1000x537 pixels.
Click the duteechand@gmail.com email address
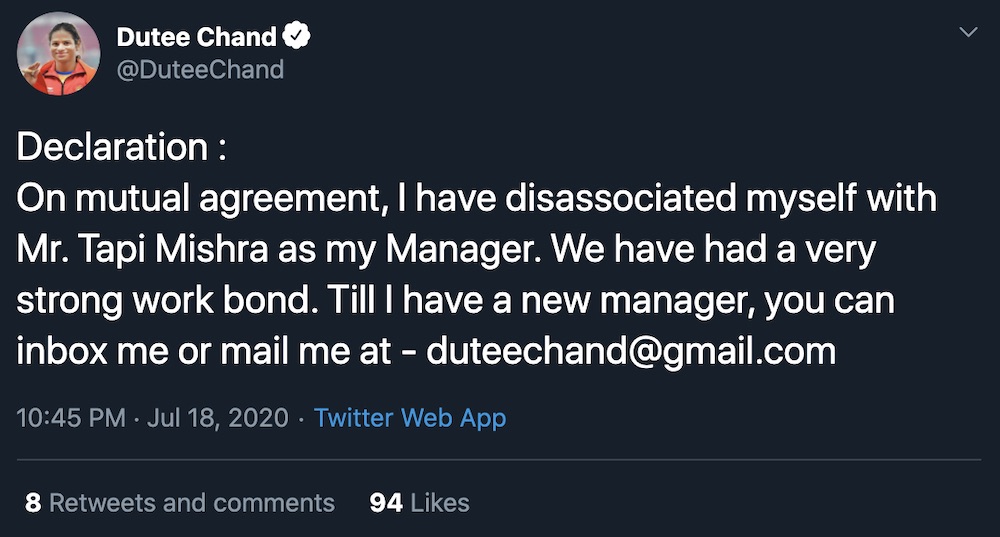pyautogui.click(x=631, y=351)
